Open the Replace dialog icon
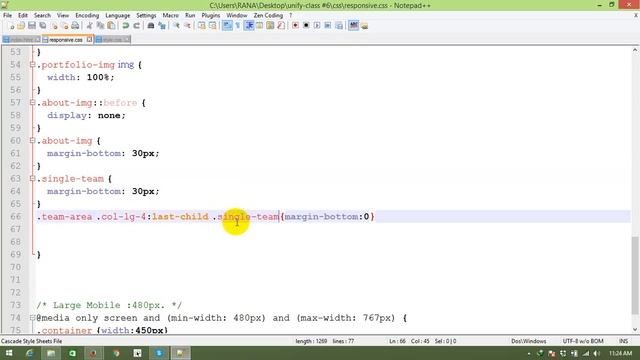Viewport: 640px width, 360px height. [162, 26]
